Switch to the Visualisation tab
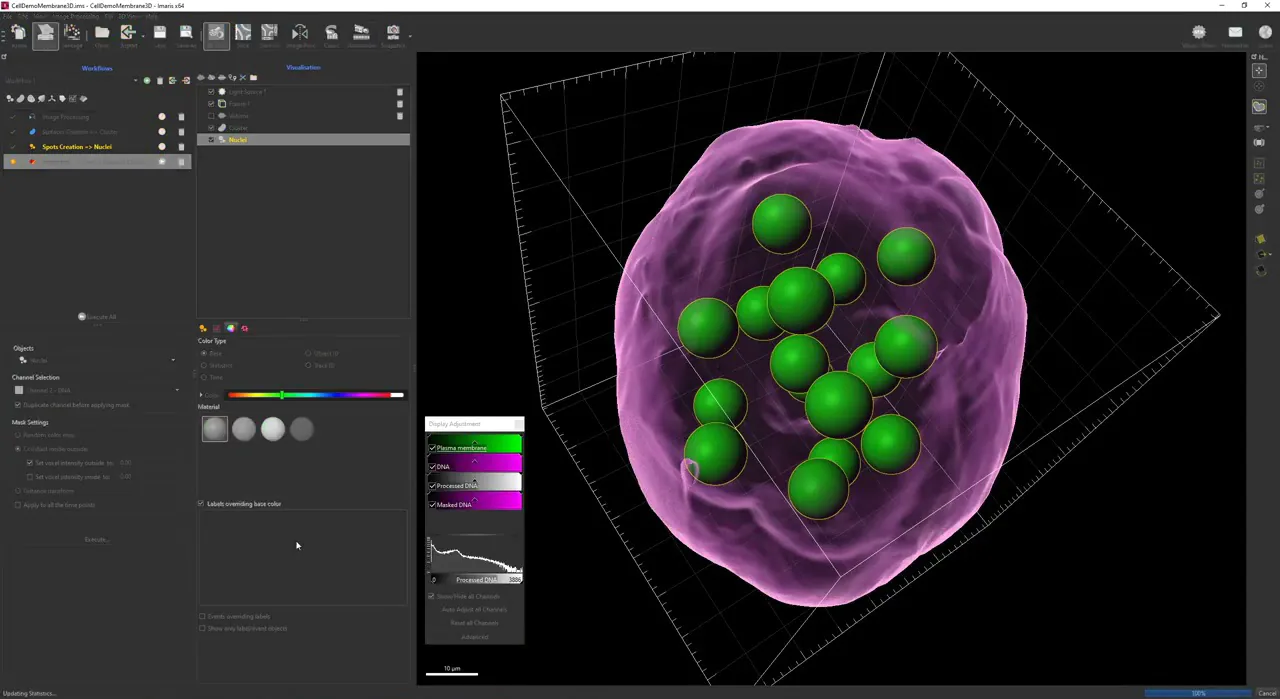The image size is (1280, 699). tap(304, 68)
